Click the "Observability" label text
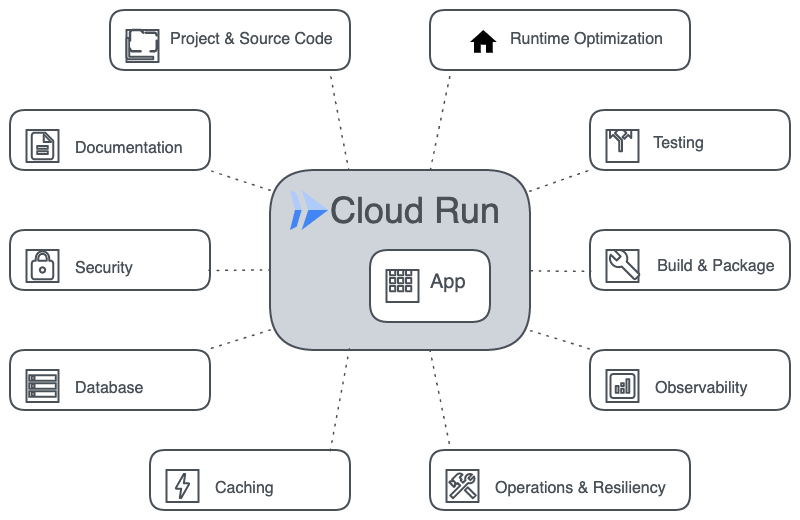800x520 pixels. pos(701,387)
